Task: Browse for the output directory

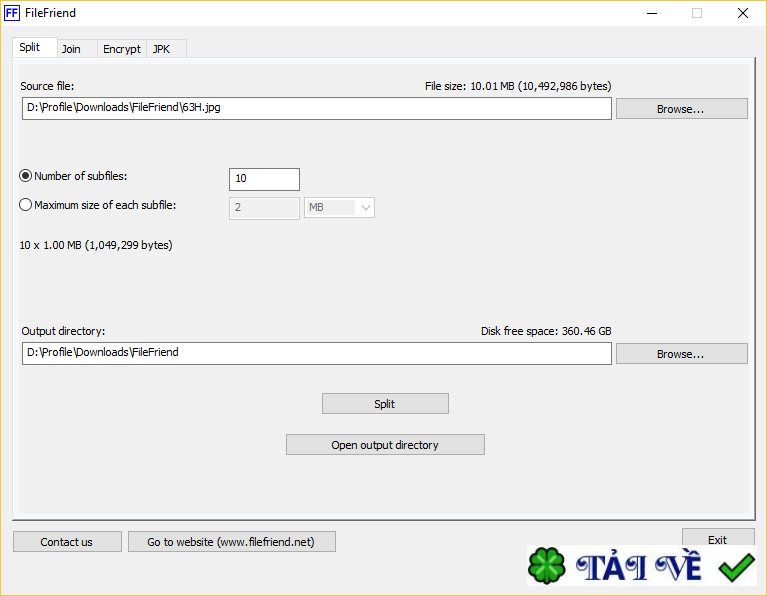Action: click(x=681, y=354)
